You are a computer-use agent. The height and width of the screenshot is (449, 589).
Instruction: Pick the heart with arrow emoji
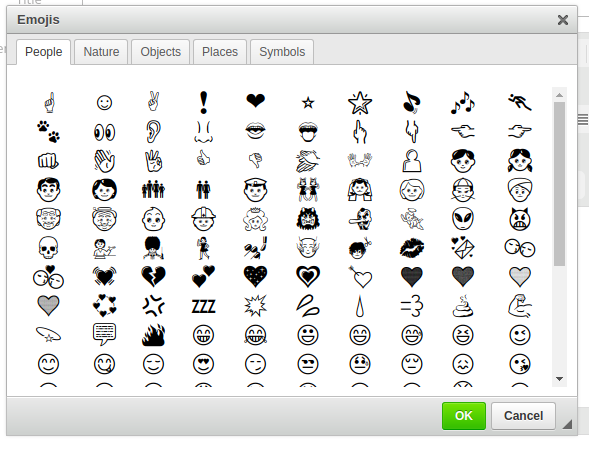click(x=360, y=277)
